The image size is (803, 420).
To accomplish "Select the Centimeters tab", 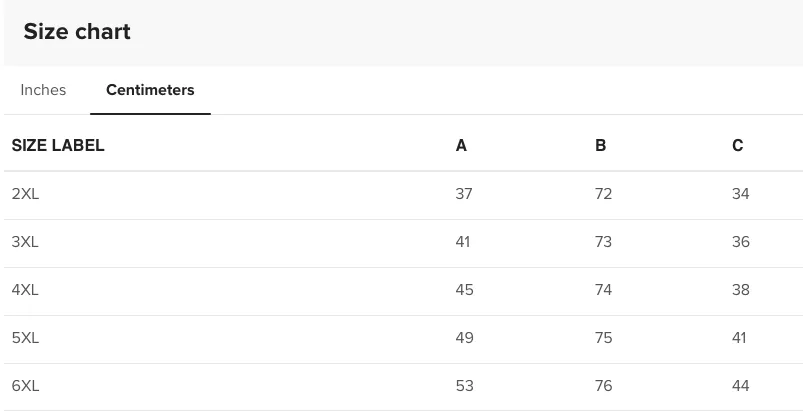I will click(x=150, y=90).
